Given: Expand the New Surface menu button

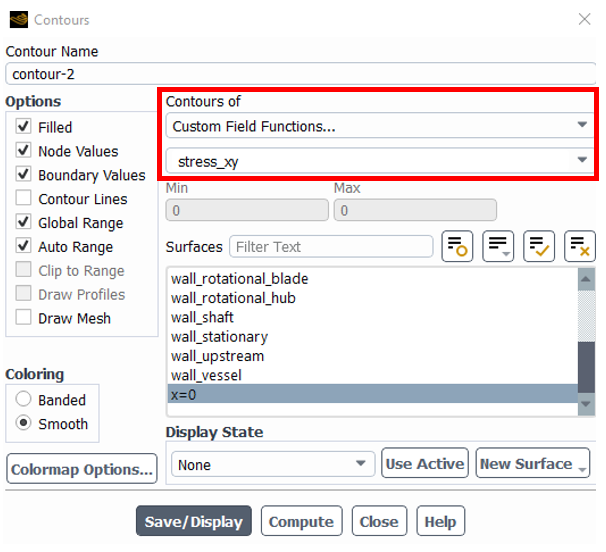Looking at the screenshot, I should click(533, 463).
